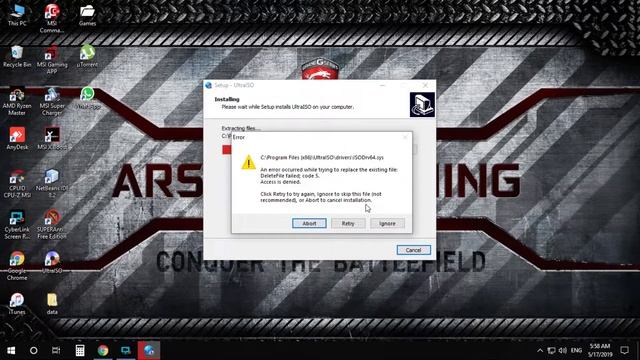Open Cortana search circle in taskbar
Image resolution: width=640 pixels, height=360 pixels.
(33, 350)
